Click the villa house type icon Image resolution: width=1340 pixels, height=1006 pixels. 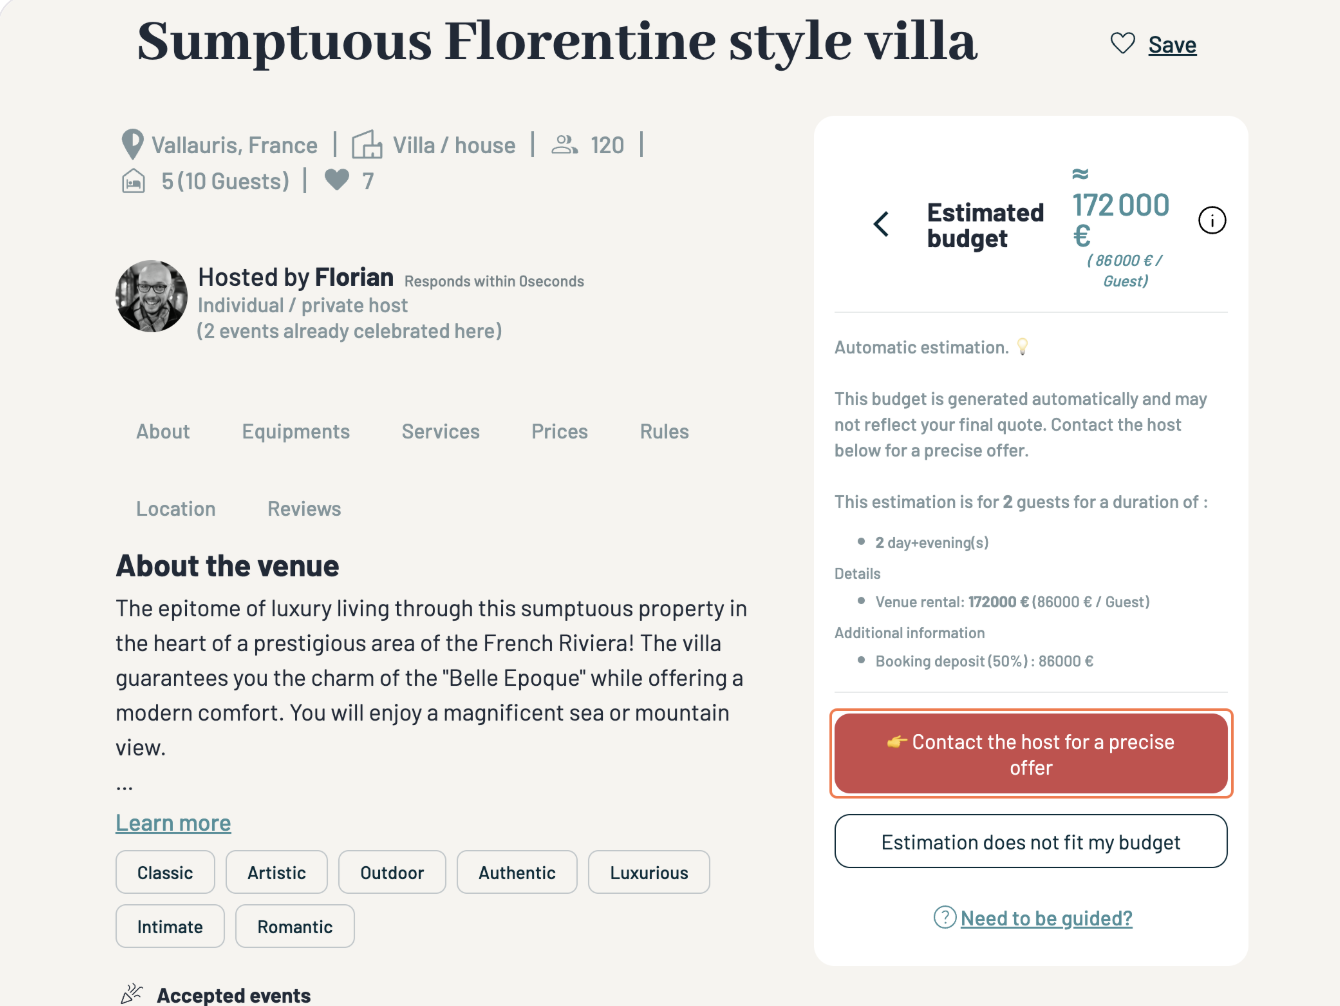tap(367, 145)
